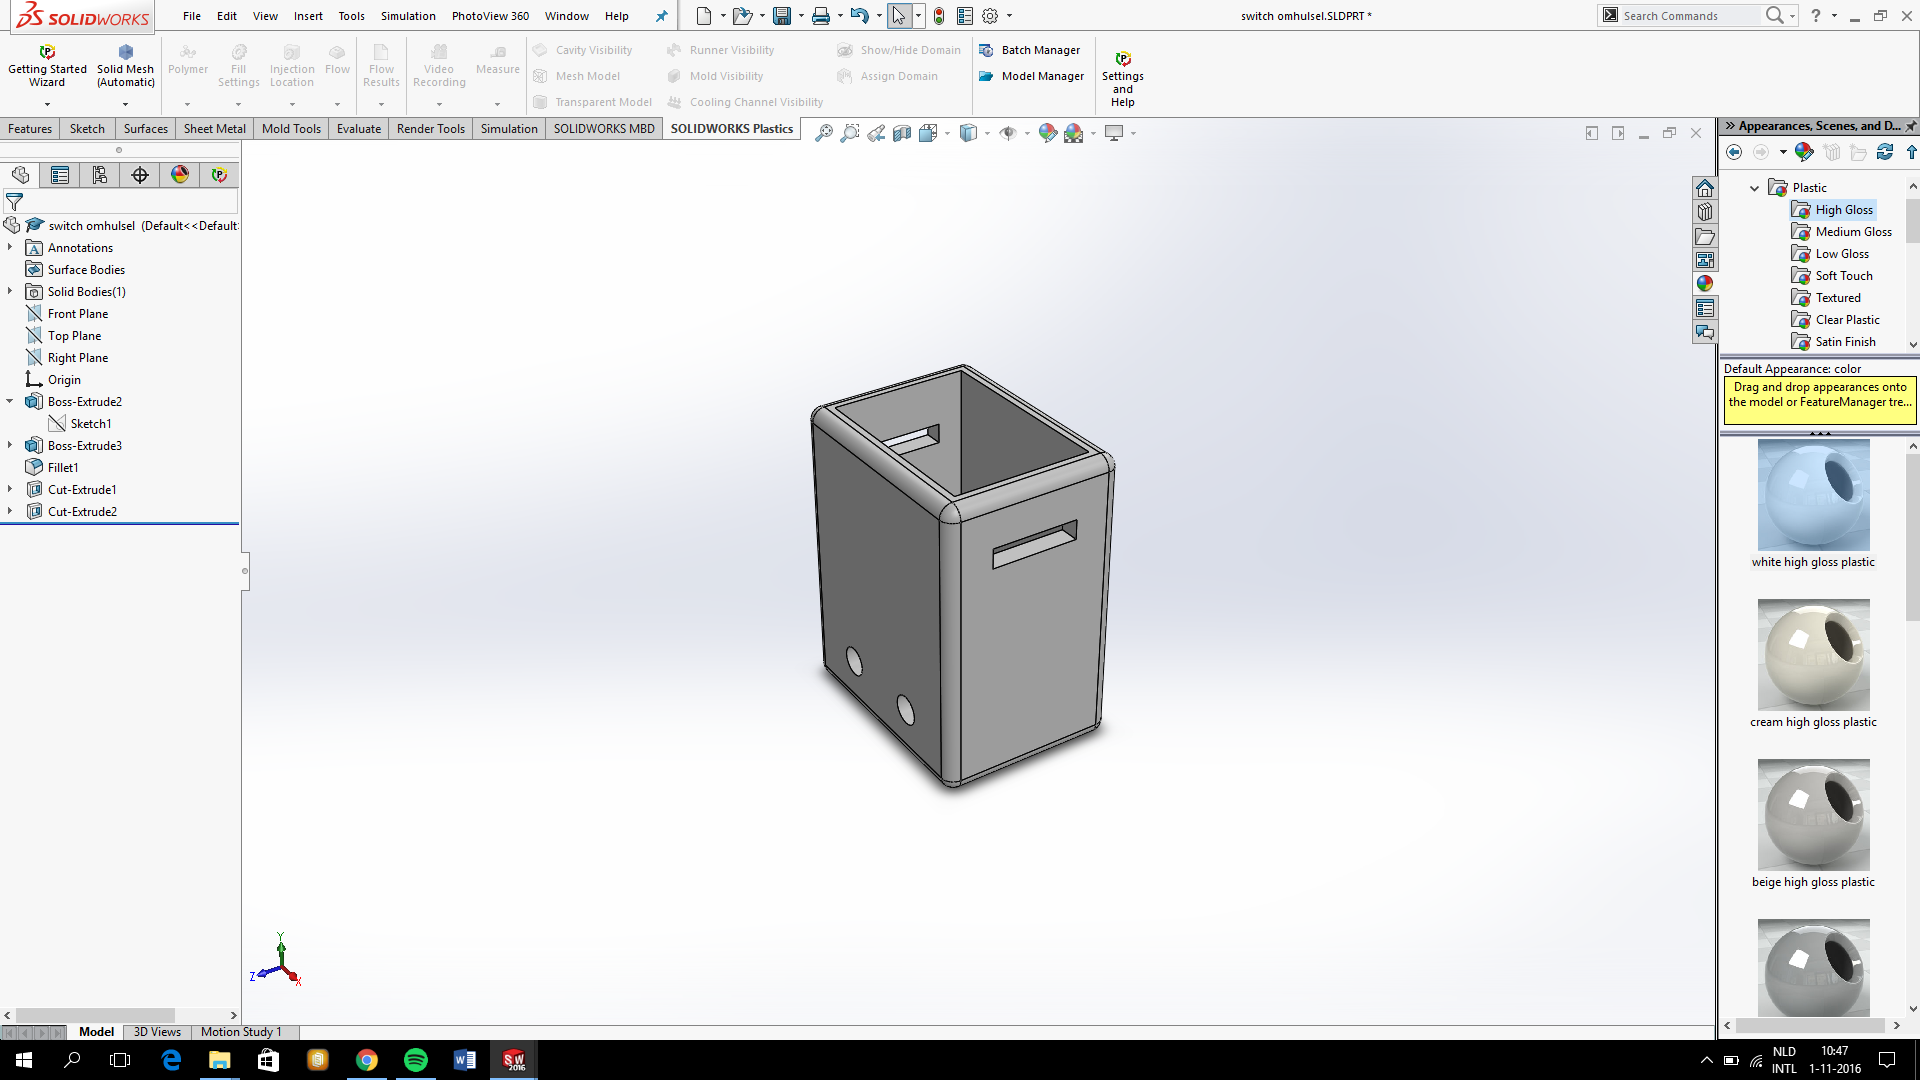Open the PhotoView 360 menu
Viewport: 1920px width, 1080px height.
(x=490, y=16)
